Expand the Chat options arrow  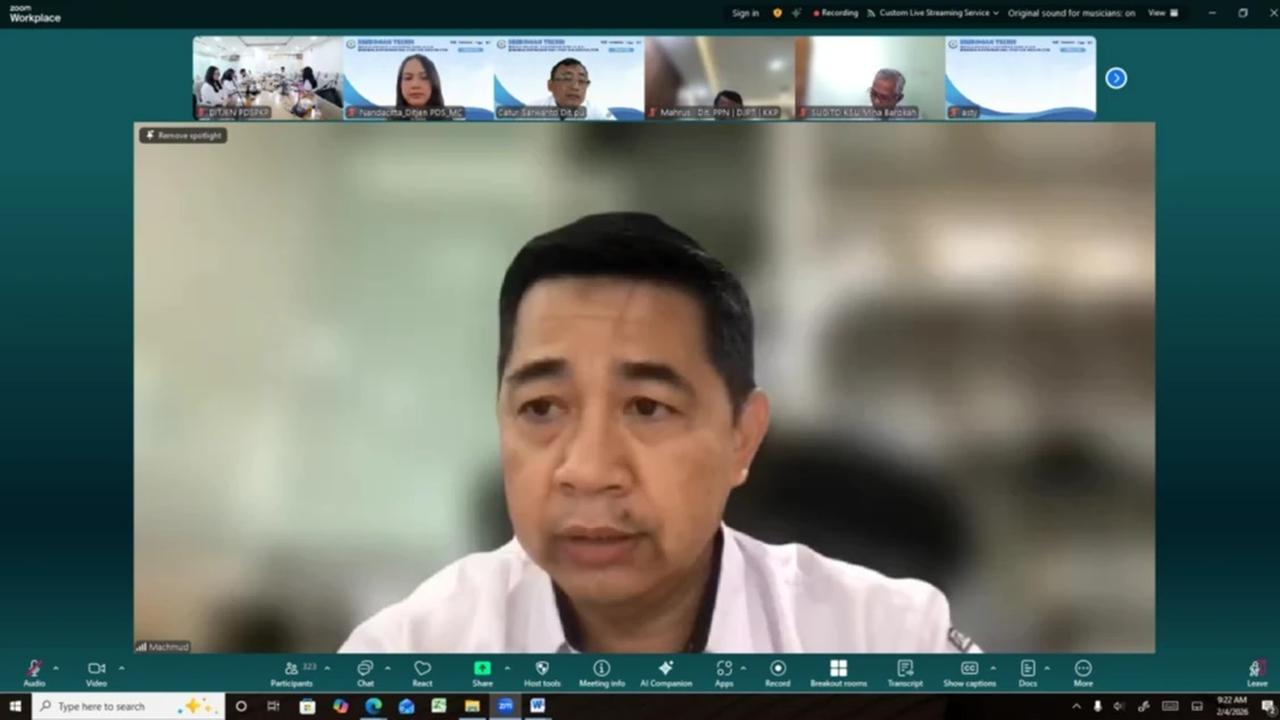tap(388, 668)
